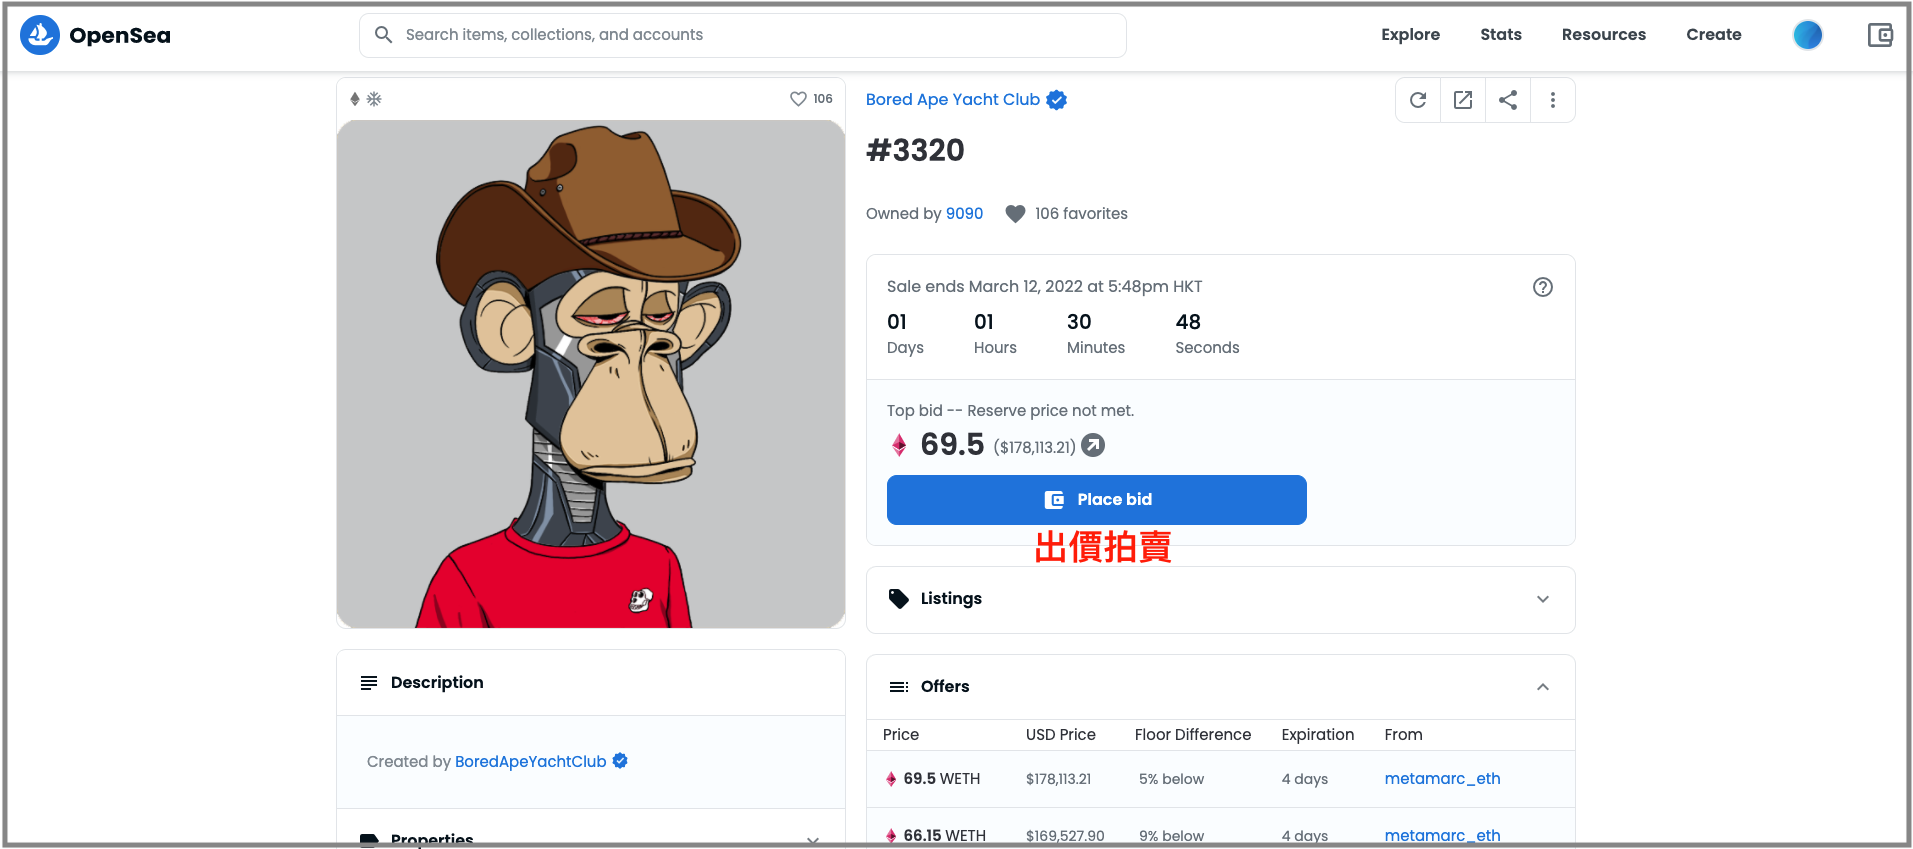Refresh metadata with the reload icon
The width and height of the screenshot is (1913, 849).
point(1418,100)
